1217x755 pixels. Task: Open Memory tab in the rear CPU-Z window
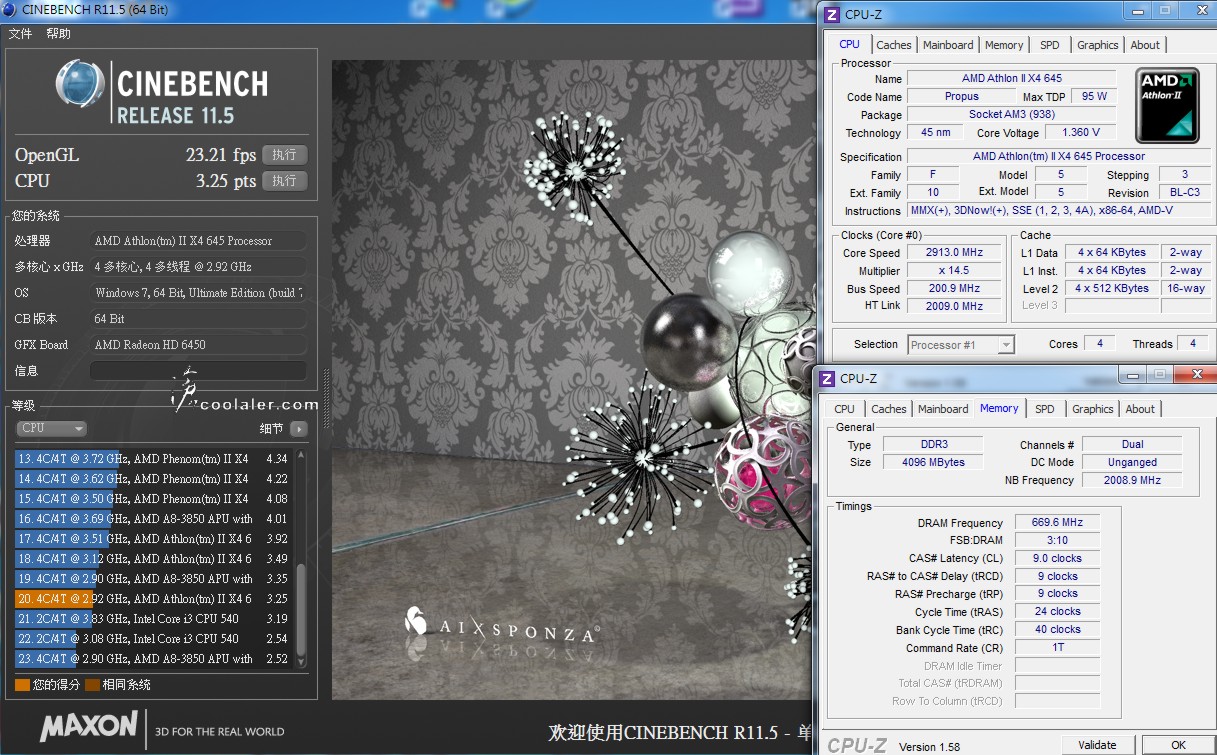[x=1004, y=45]
